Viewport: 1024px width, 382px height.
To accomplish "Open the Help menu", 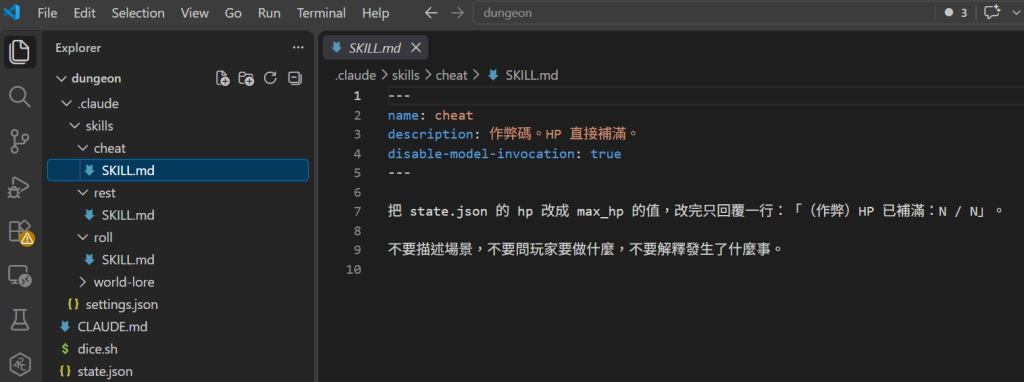I will pyautogui.click(x=376, y=13).
